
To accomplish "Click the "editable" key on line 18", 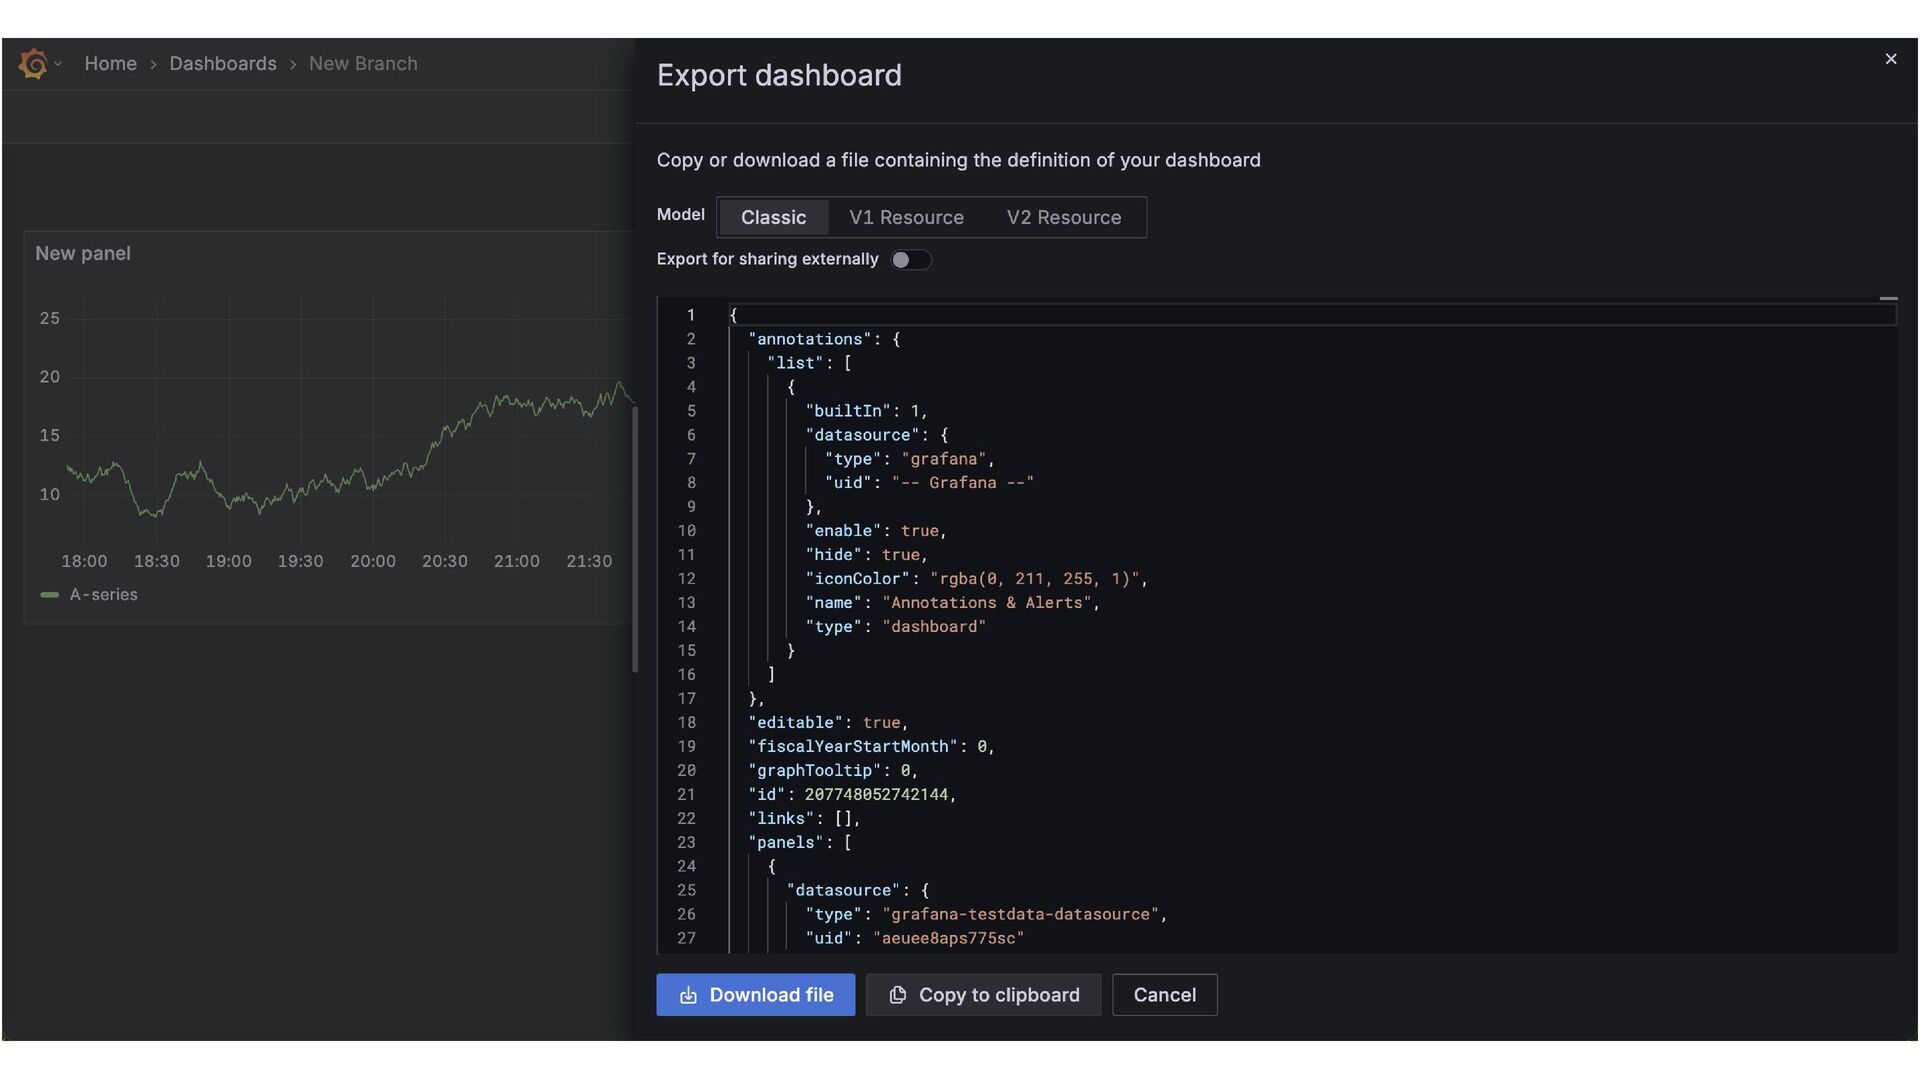I will point(795,723).
